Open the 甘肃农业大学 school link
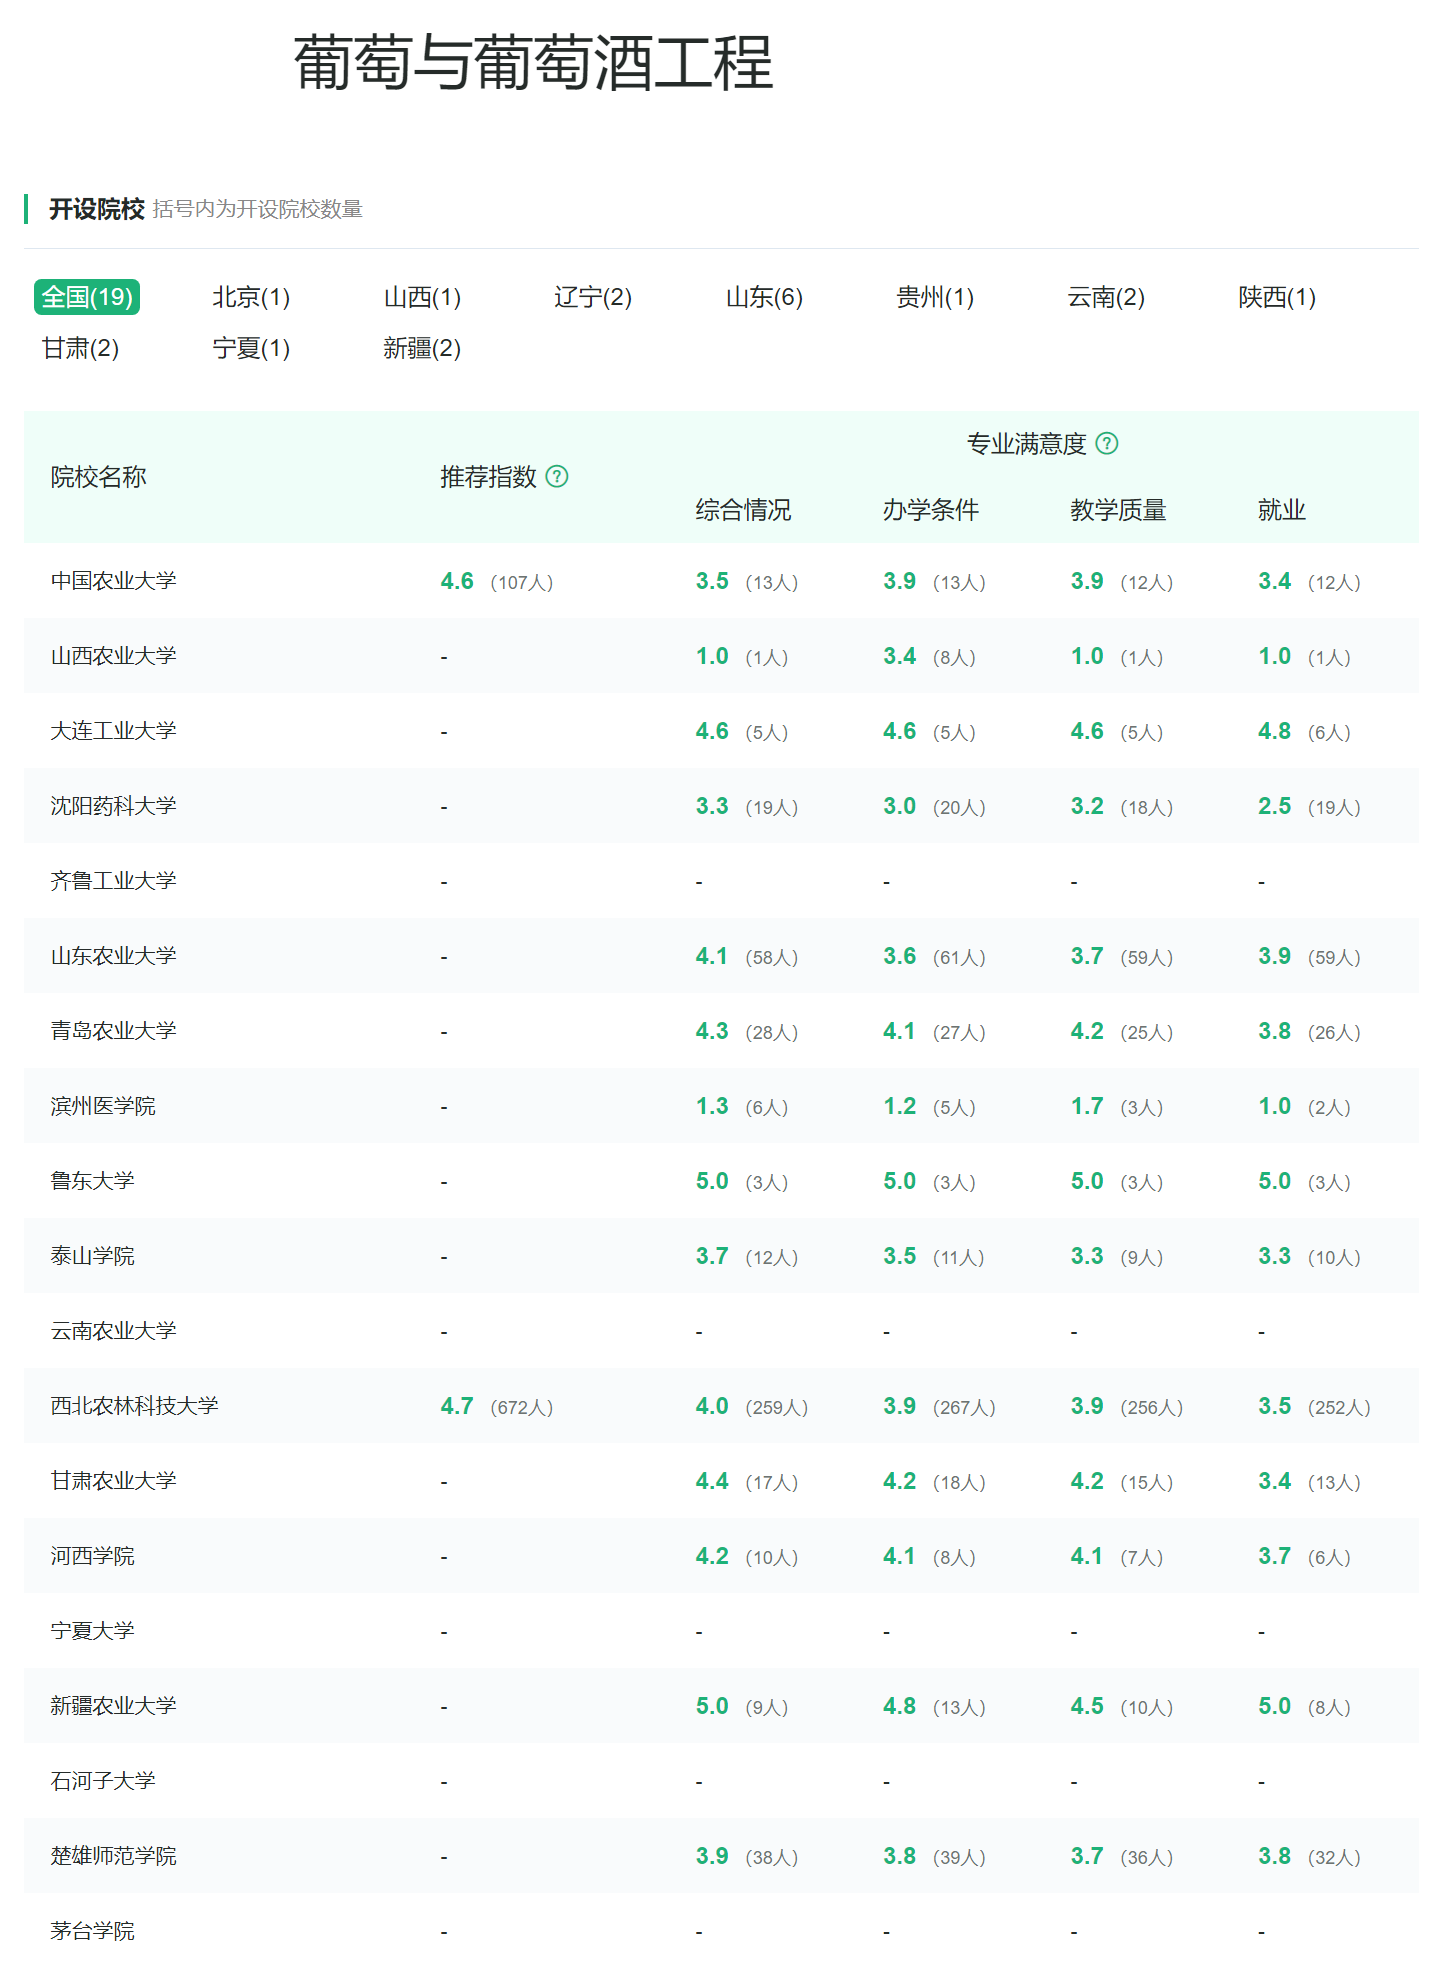Viewport: 1456px width, 1974px height. [113, 1481]
